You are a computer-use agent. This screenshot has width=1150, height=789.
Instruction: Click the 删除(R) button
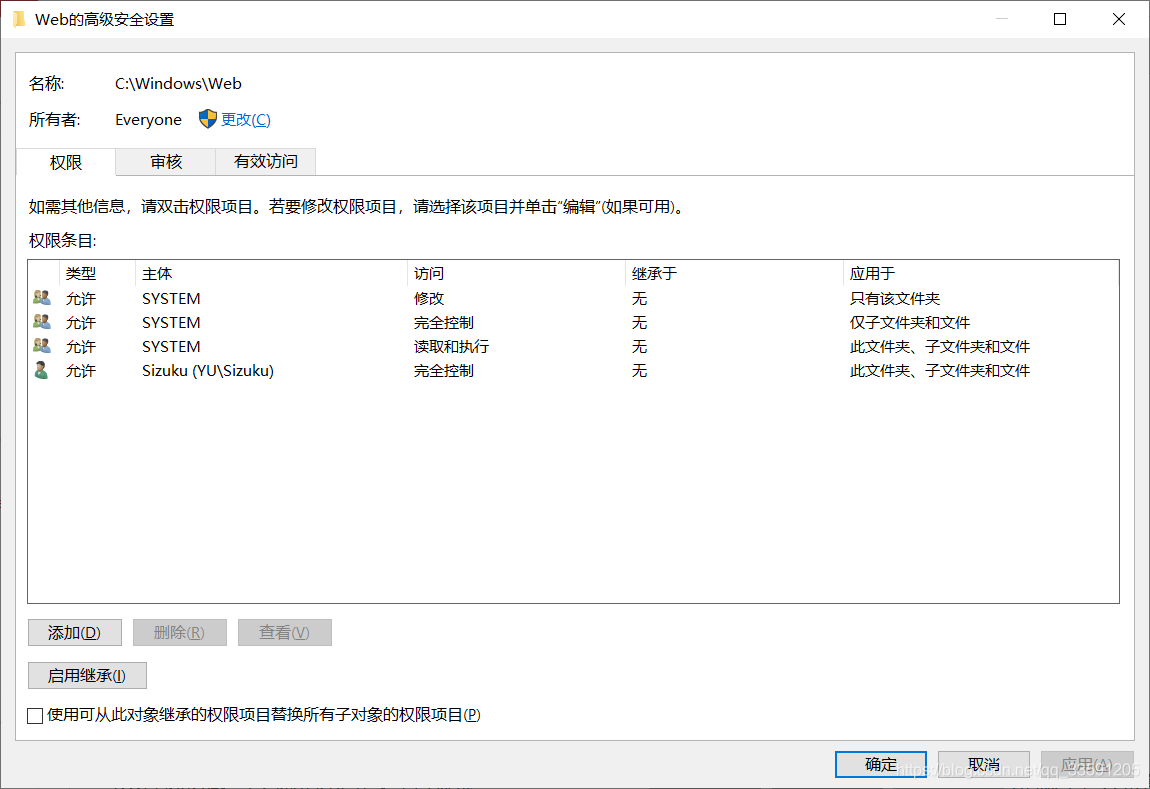[x=180, y=633]
